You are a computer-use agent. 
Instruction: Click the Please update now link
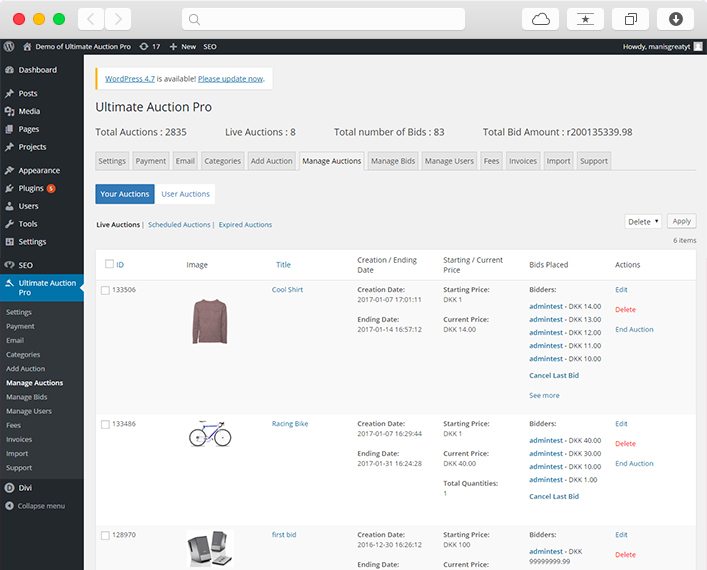pyautogui.click(x=230, y=79)
